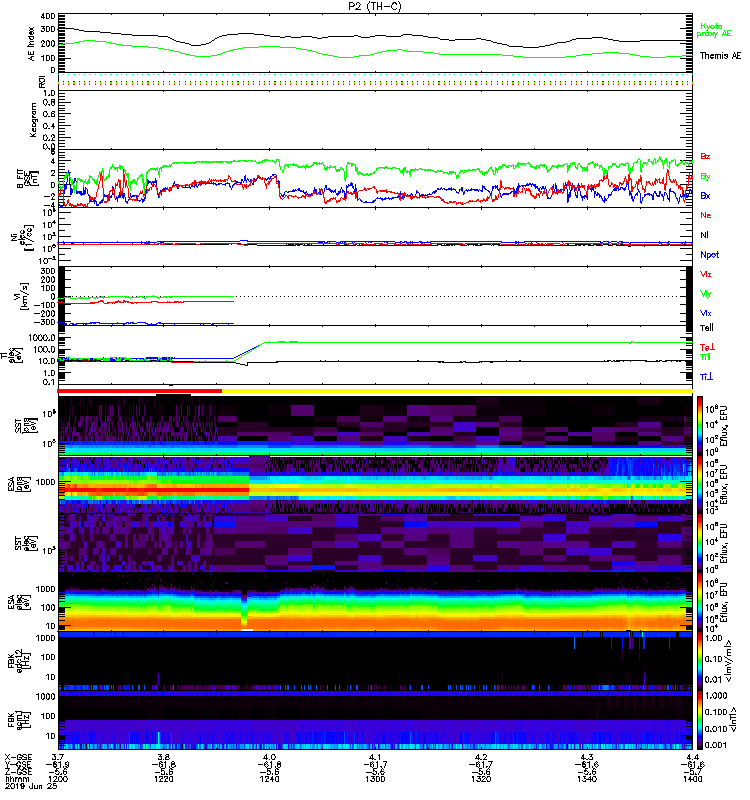
Task: Click the ESA elec [eV] axis label
Action: tap(18, 602)
